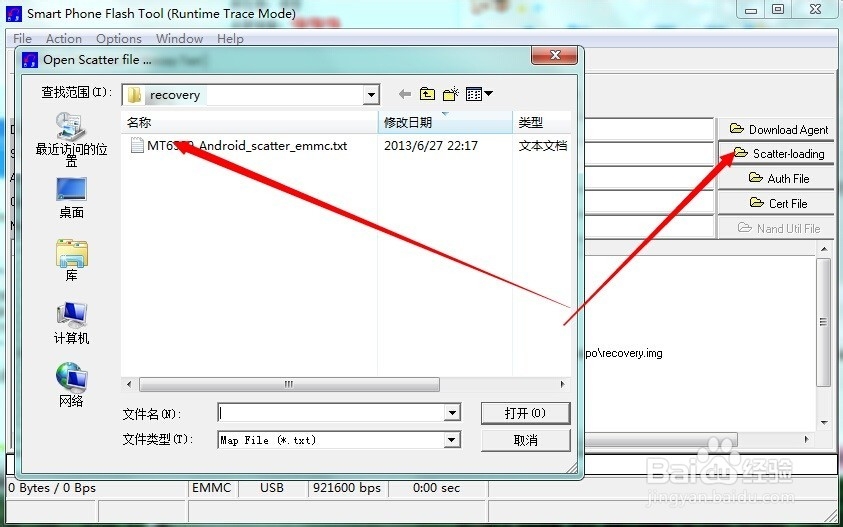843x527 pixels.
Task: Click the Smart Phone Flash Tool title icon
Action: point(14,14)
